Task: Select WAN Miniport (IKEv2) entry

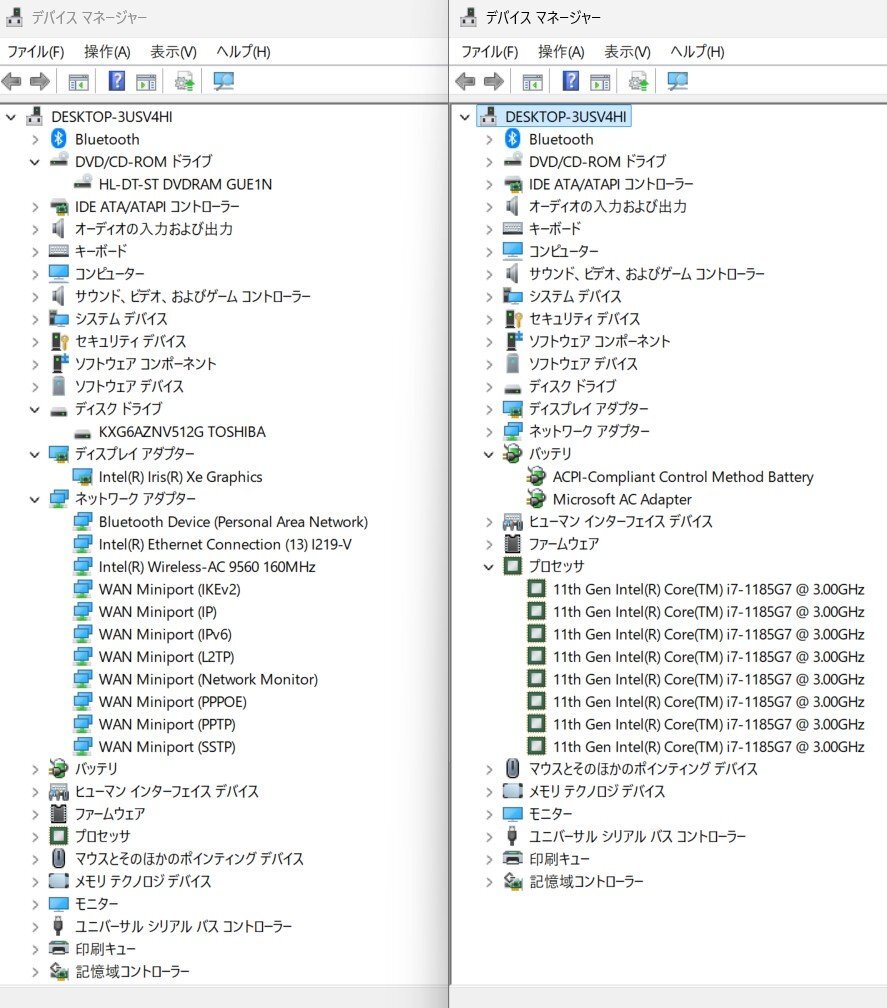Action: (x=170, y=590)
